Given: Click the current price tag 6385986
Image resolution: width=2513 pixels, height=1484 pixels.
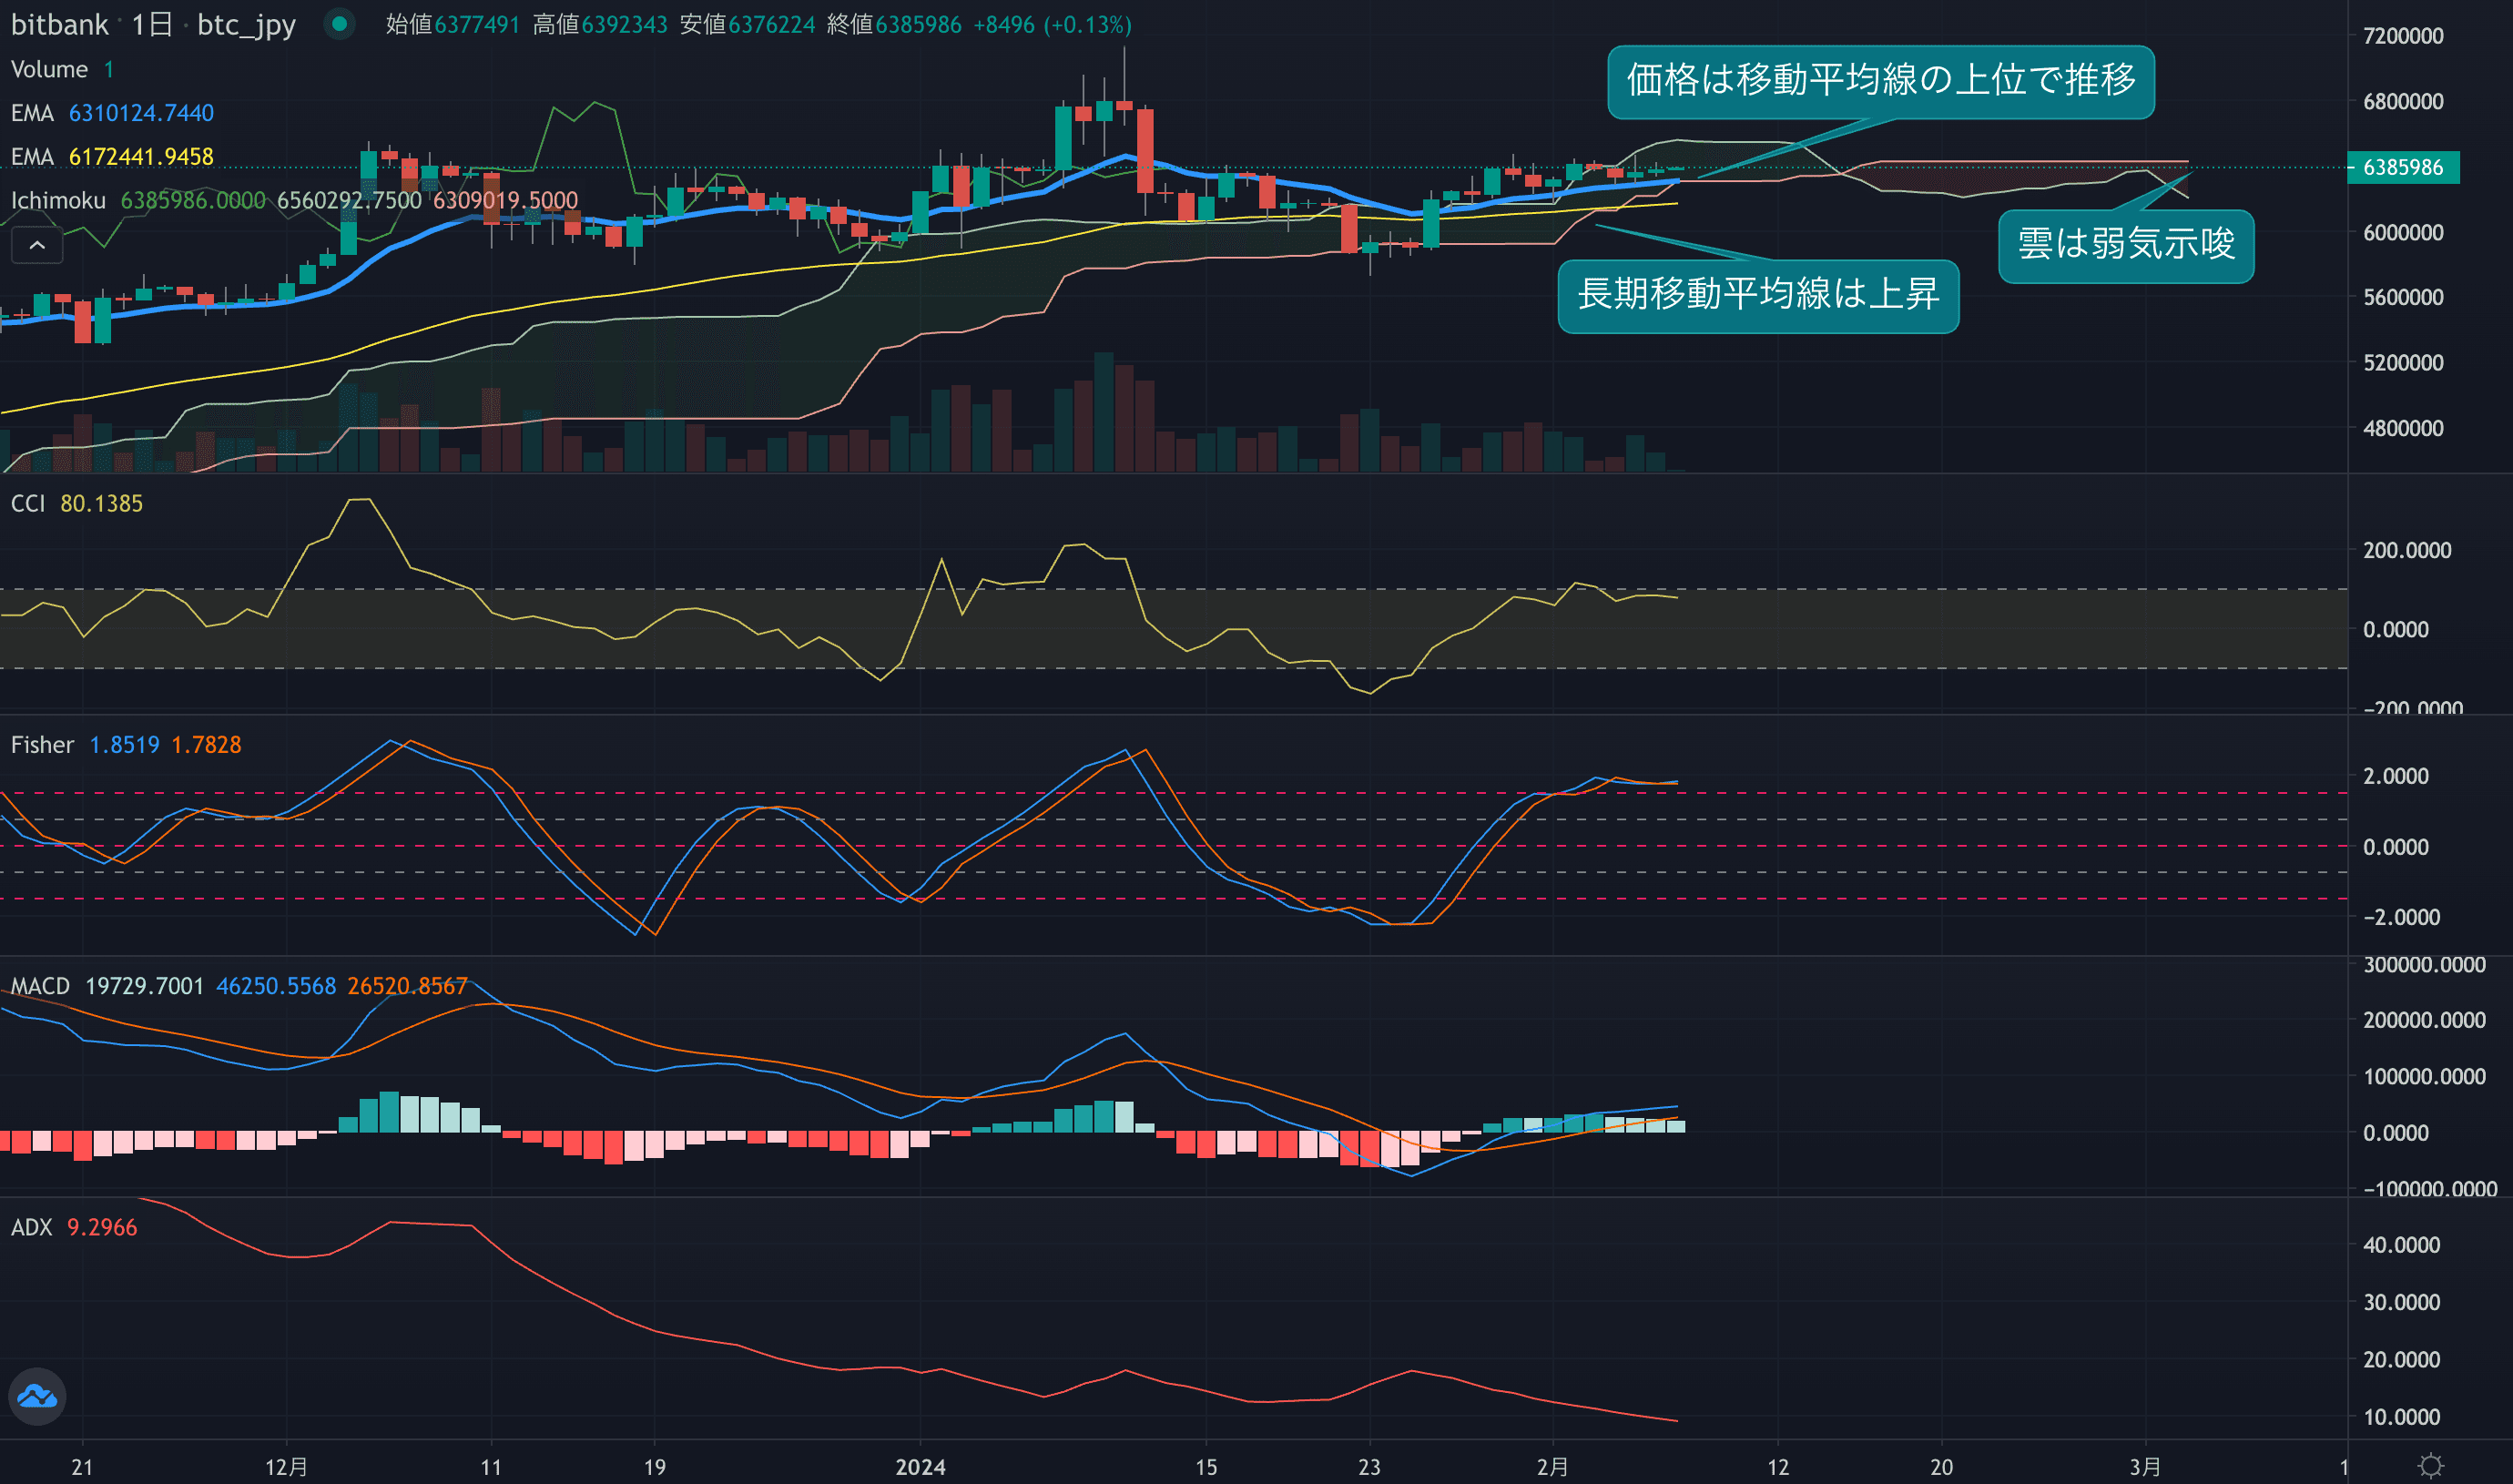Looking at the screenshot, I should [2402, 167].
